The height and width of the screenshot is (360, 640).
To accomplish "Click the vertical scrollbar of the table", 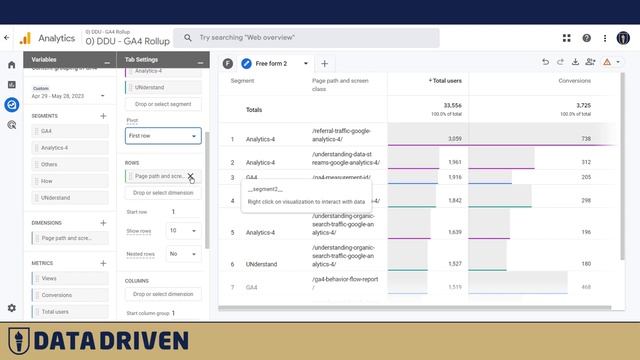I will point(622,166).
